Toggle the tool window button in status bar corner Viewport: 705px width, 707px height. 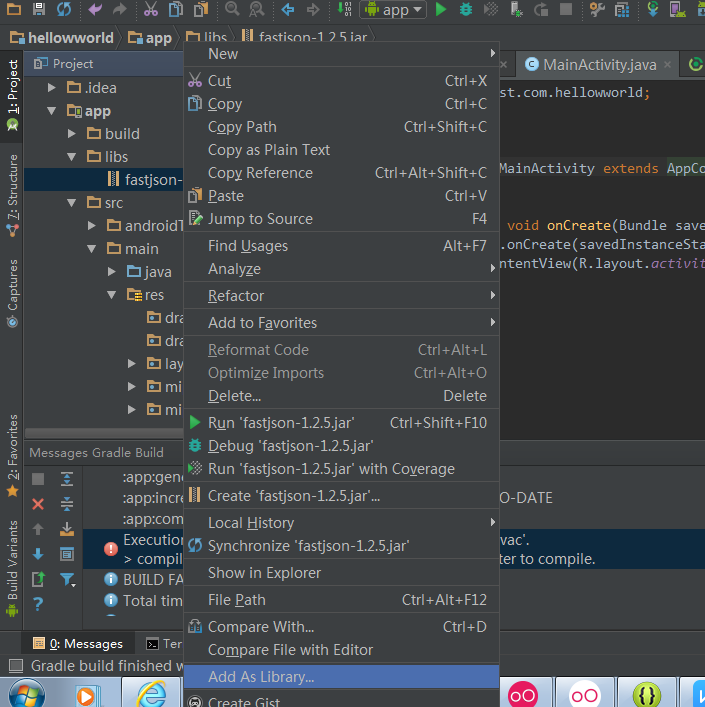pyautogui.click(x=15, y=666)
